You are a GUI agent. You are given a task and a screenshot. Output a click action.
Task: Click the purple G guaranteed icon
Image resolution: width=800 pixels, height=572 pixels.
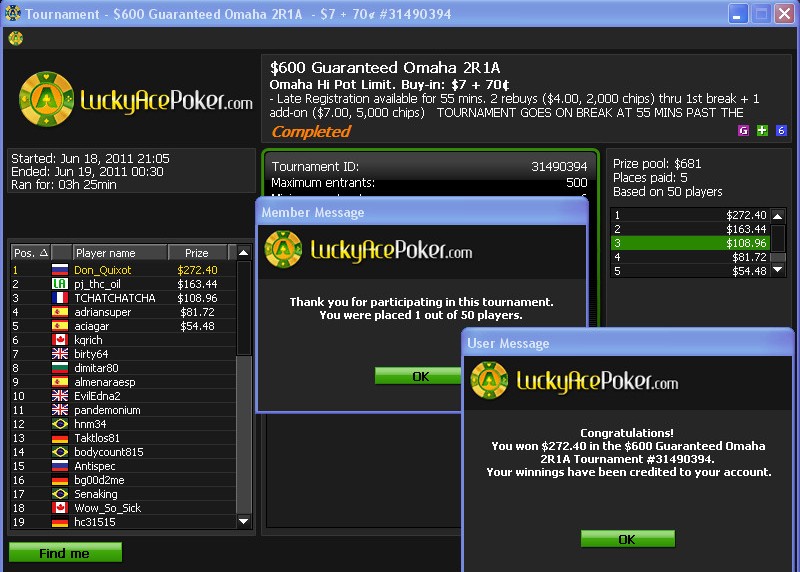click(x=743, y=131)
